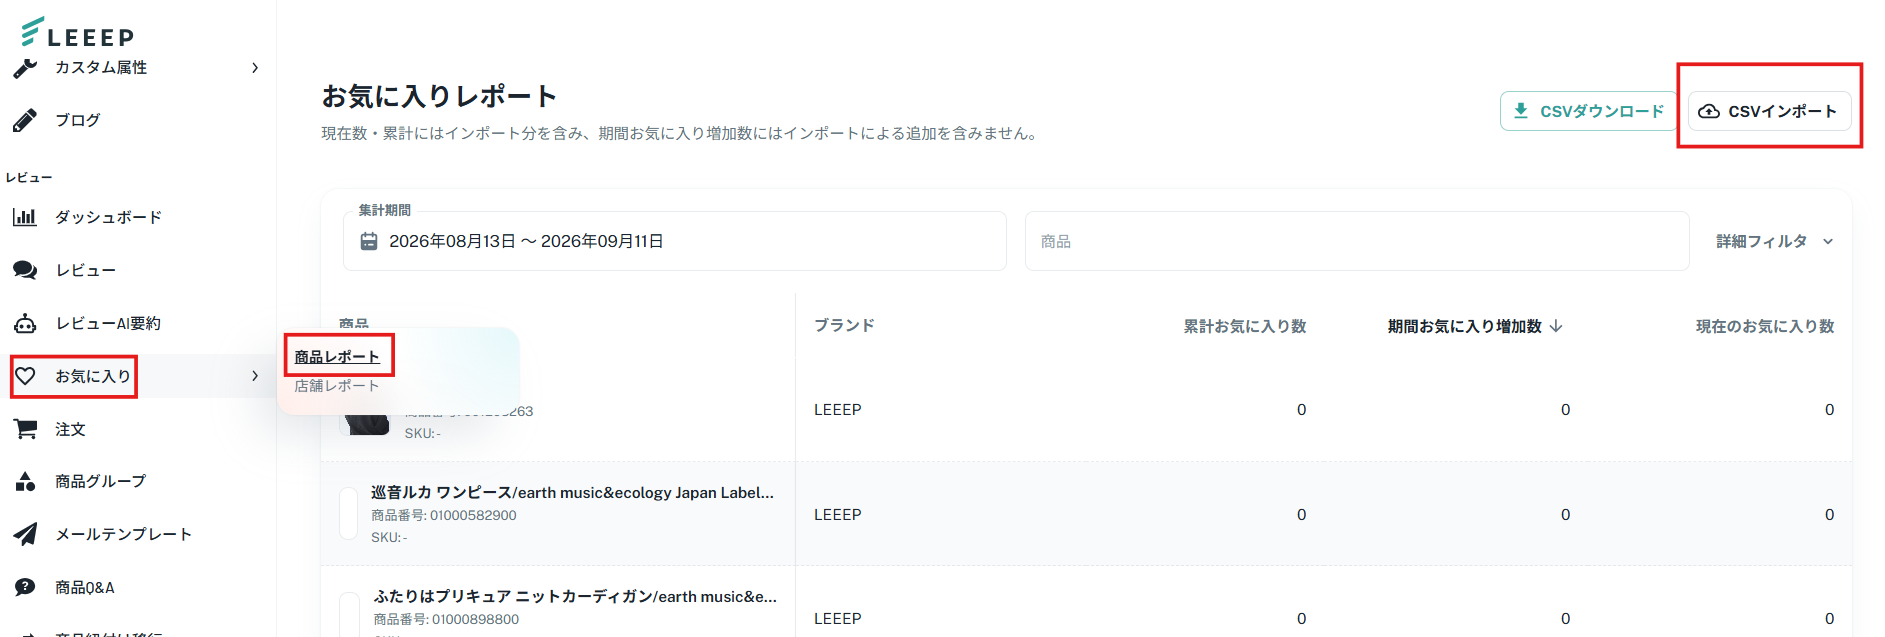Click the ブログ pencil icon

[25, 120]
